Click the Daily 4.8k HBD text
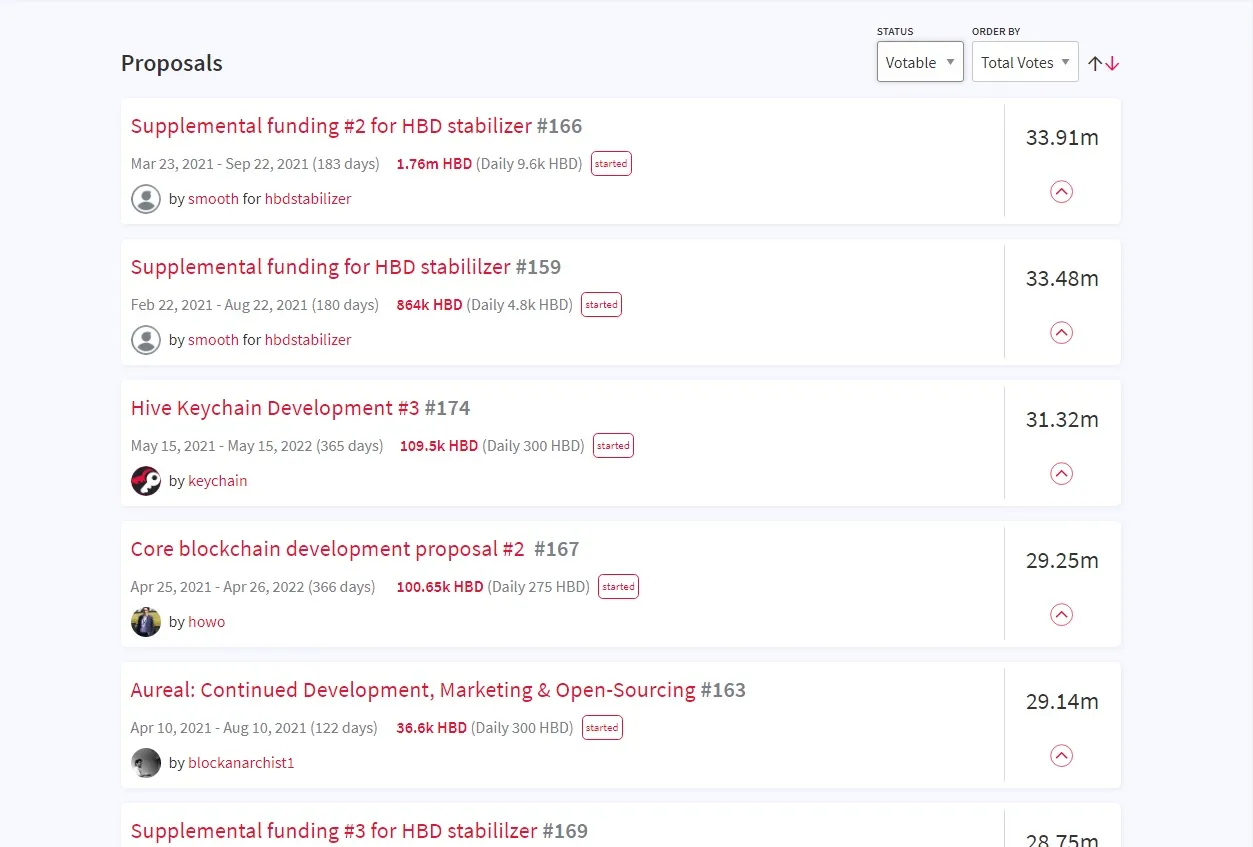This screenshot has height=847, width=1253. pyautogui.click(x=520, y=305)
